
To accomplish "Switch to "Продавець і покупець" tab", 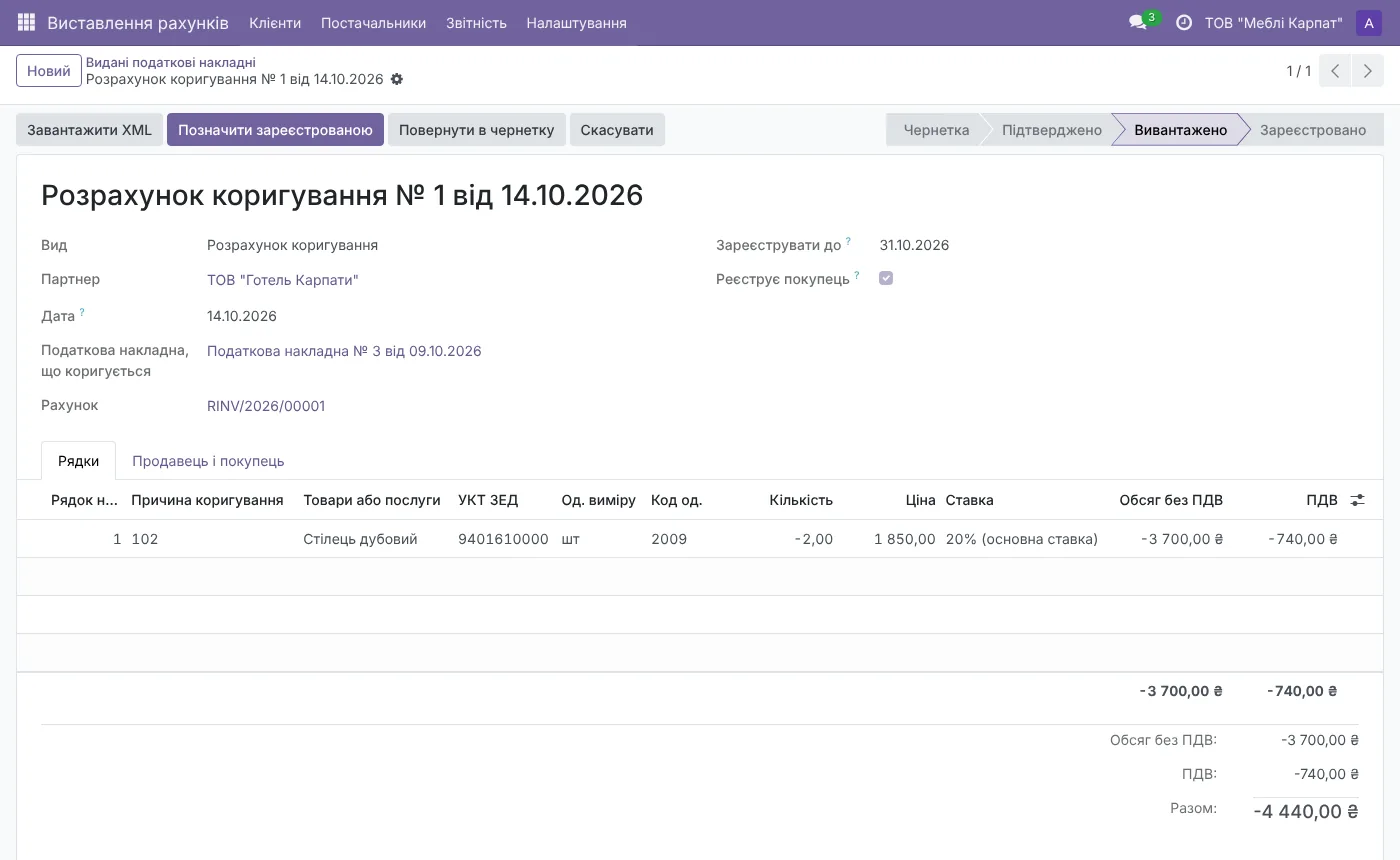I will point(208,461).
